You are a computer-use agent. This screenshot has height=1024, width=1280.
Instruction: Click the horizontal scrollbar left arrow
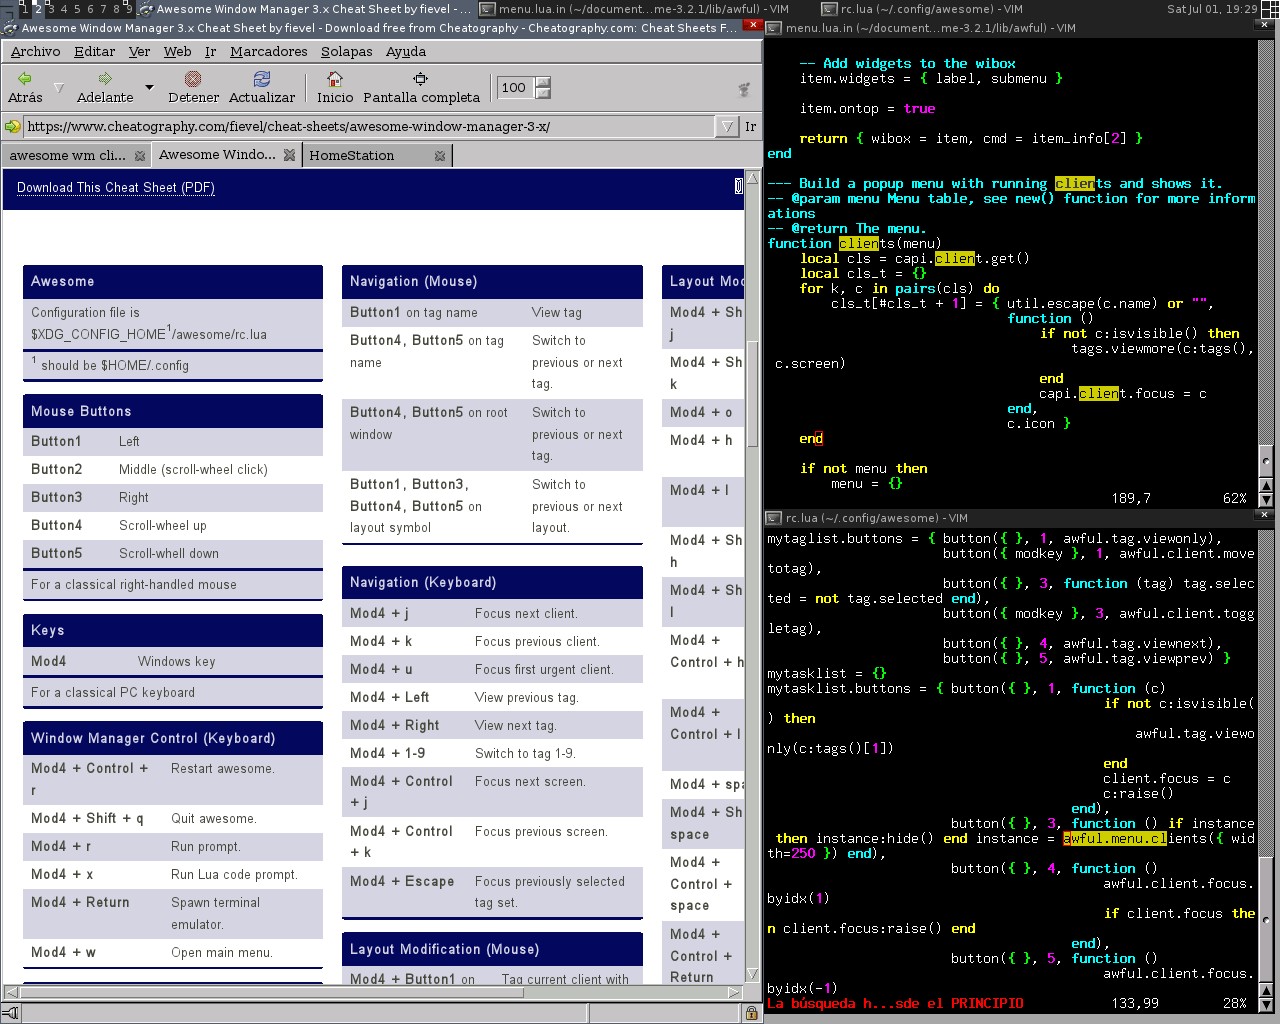11,992
